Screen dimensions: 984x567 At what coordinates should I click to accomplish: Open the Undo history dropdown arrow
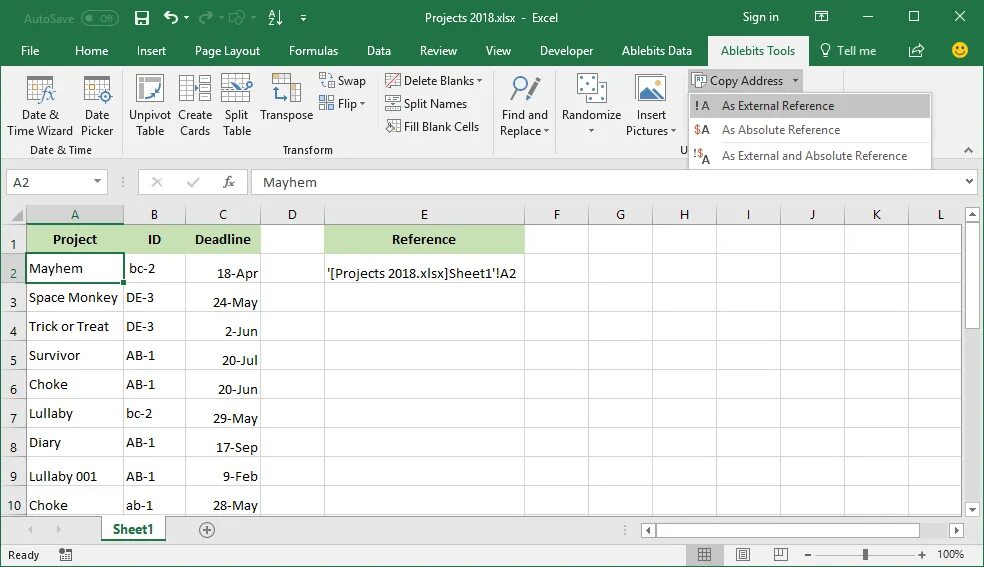point(186,18)
